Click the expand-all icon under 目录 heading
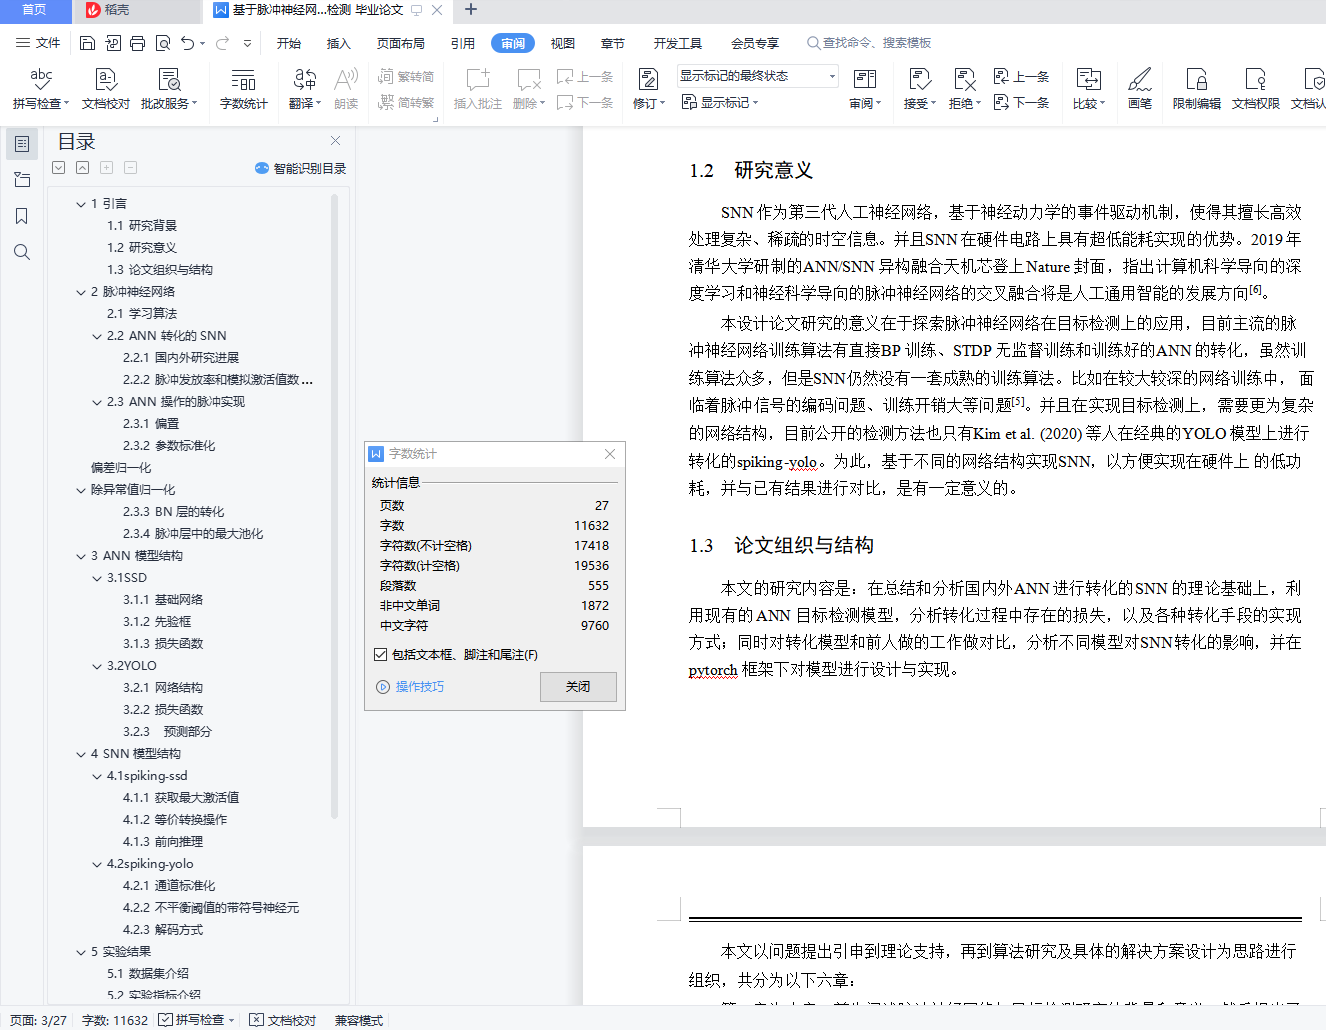 pyautogui.click(x=59, y=168)
